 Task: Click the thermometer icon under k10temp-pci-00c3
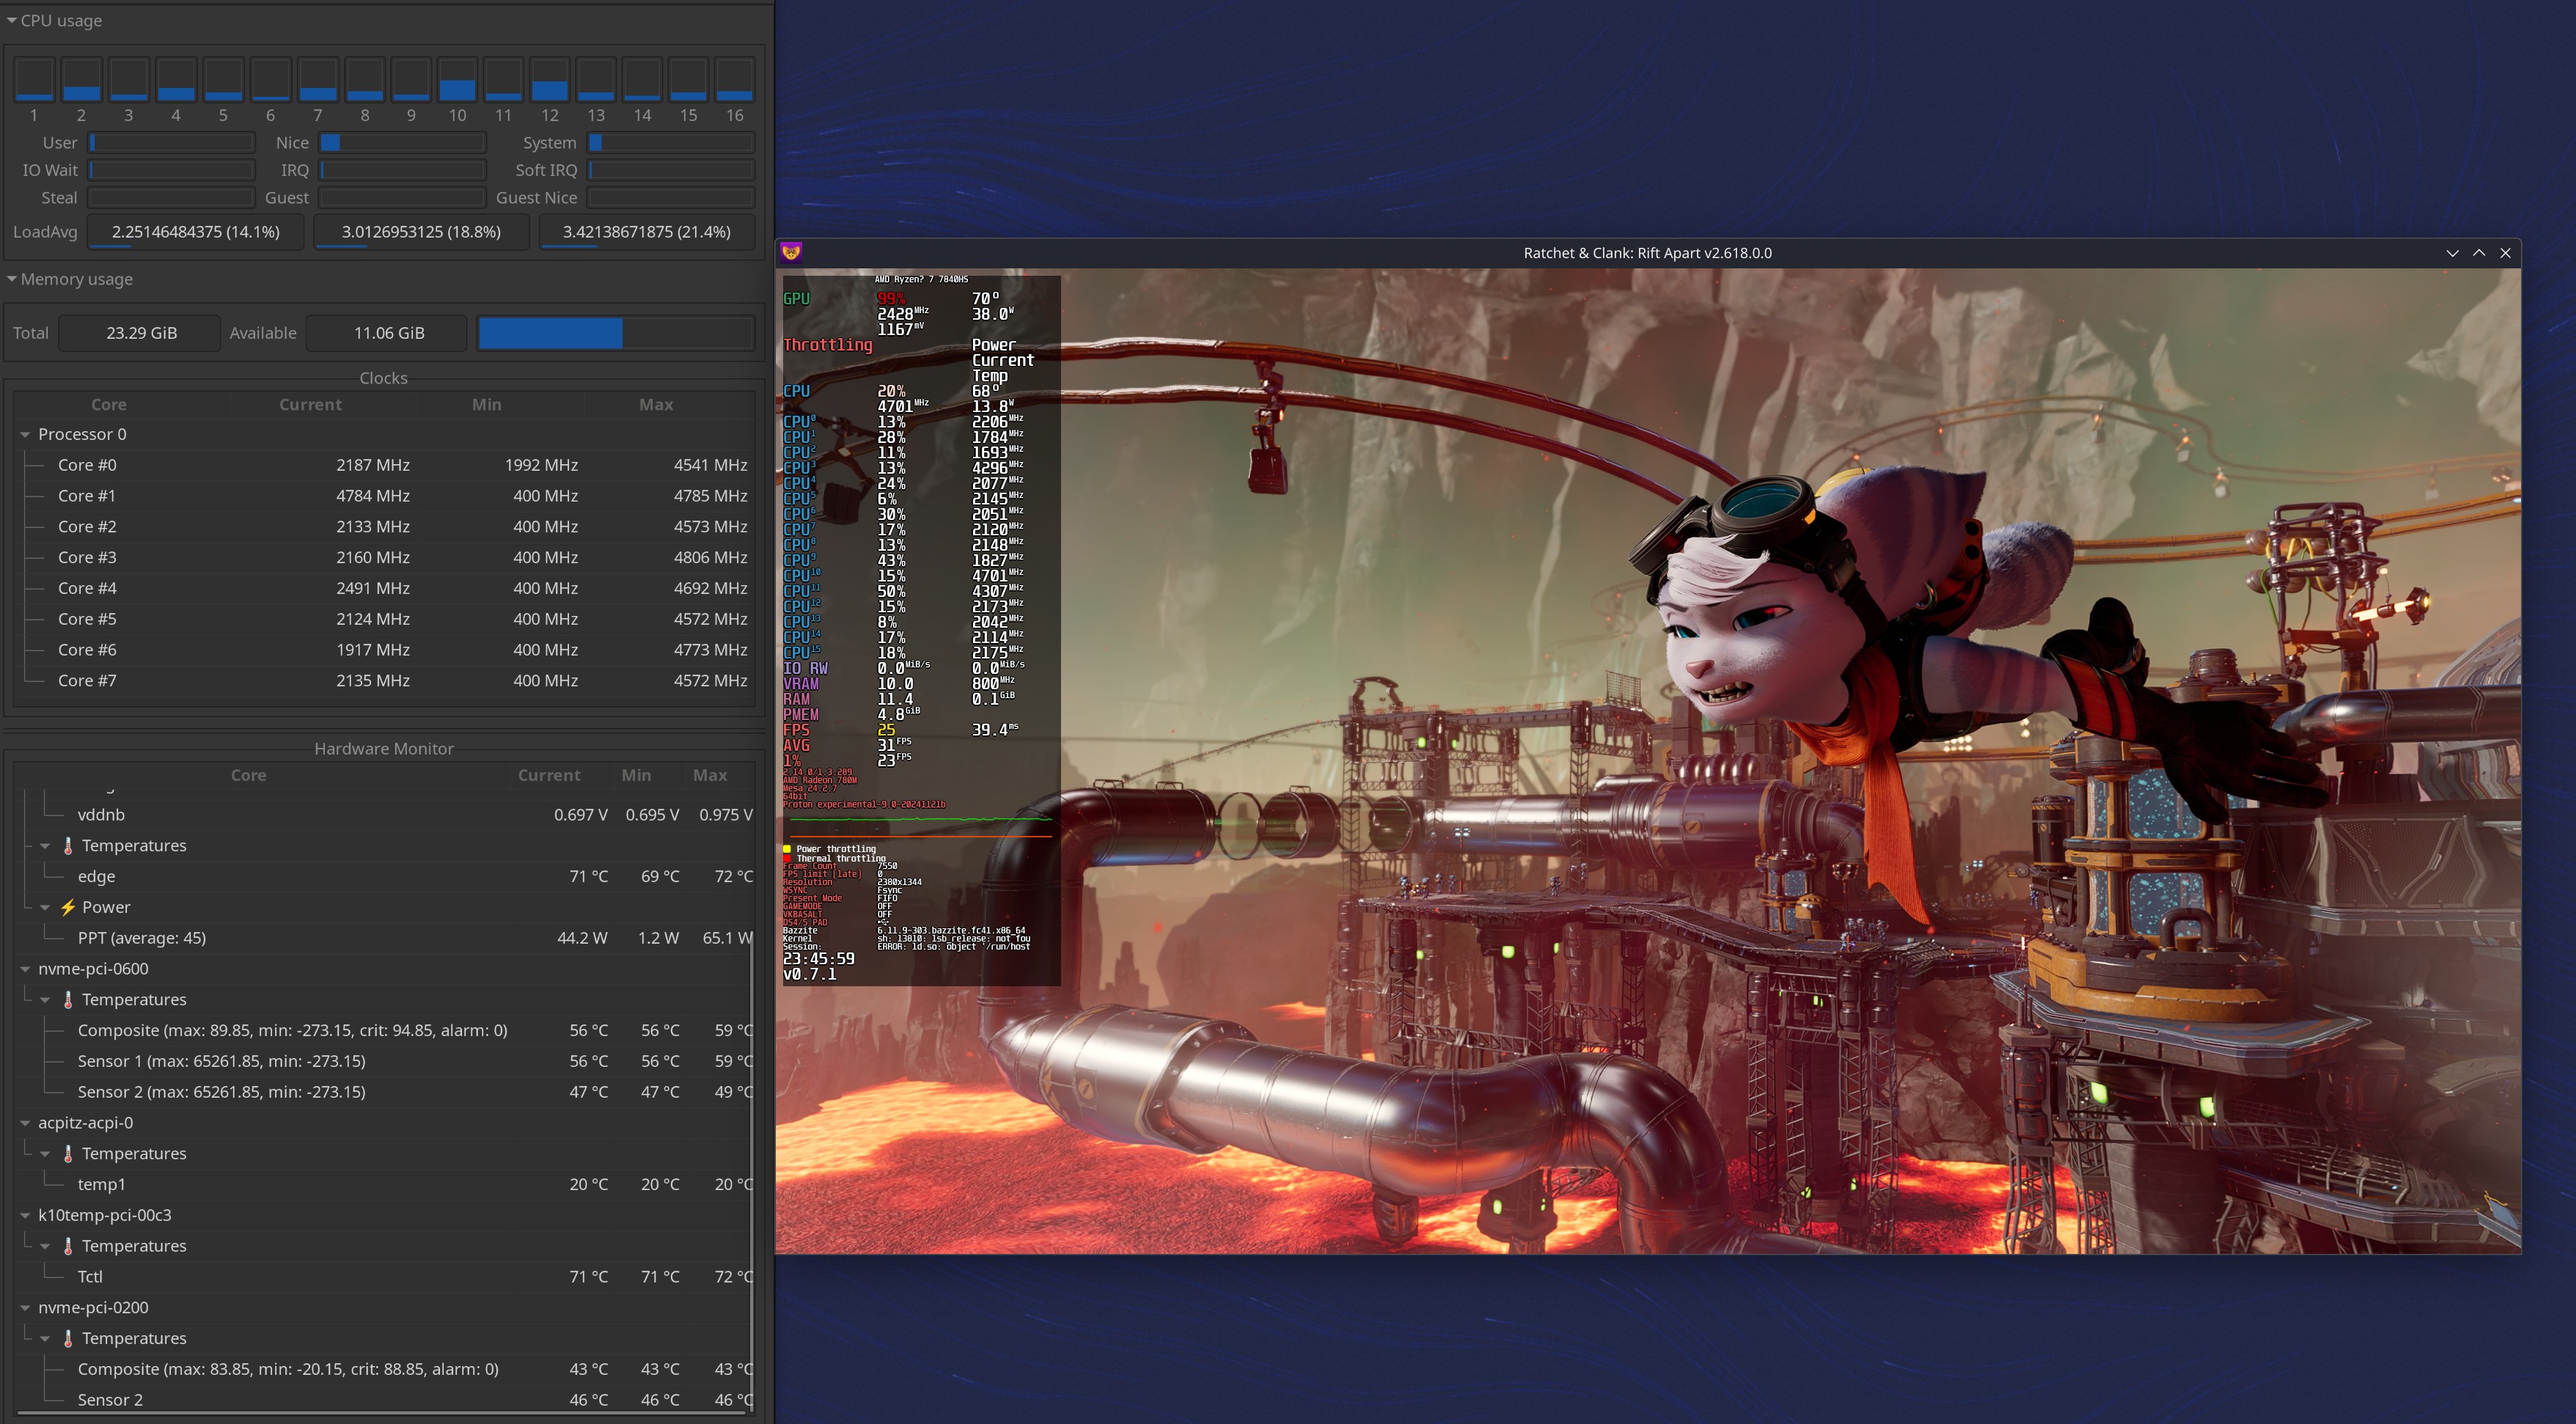tap(68, 1246)
